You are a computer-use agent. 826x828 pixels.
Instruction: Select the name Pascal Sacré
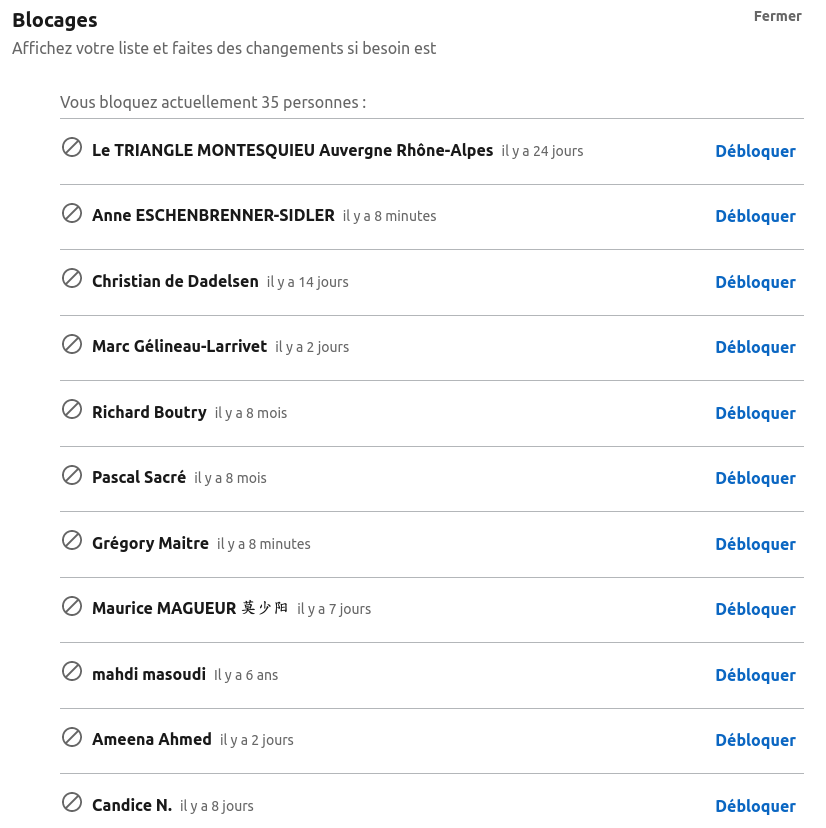click(139, 478)
